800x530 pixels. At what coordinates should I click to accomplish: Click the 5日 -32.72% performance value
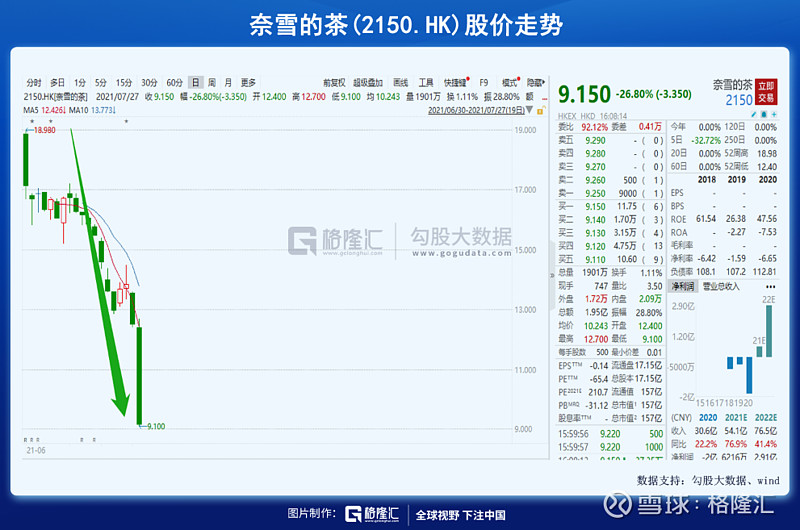[706, 140]
